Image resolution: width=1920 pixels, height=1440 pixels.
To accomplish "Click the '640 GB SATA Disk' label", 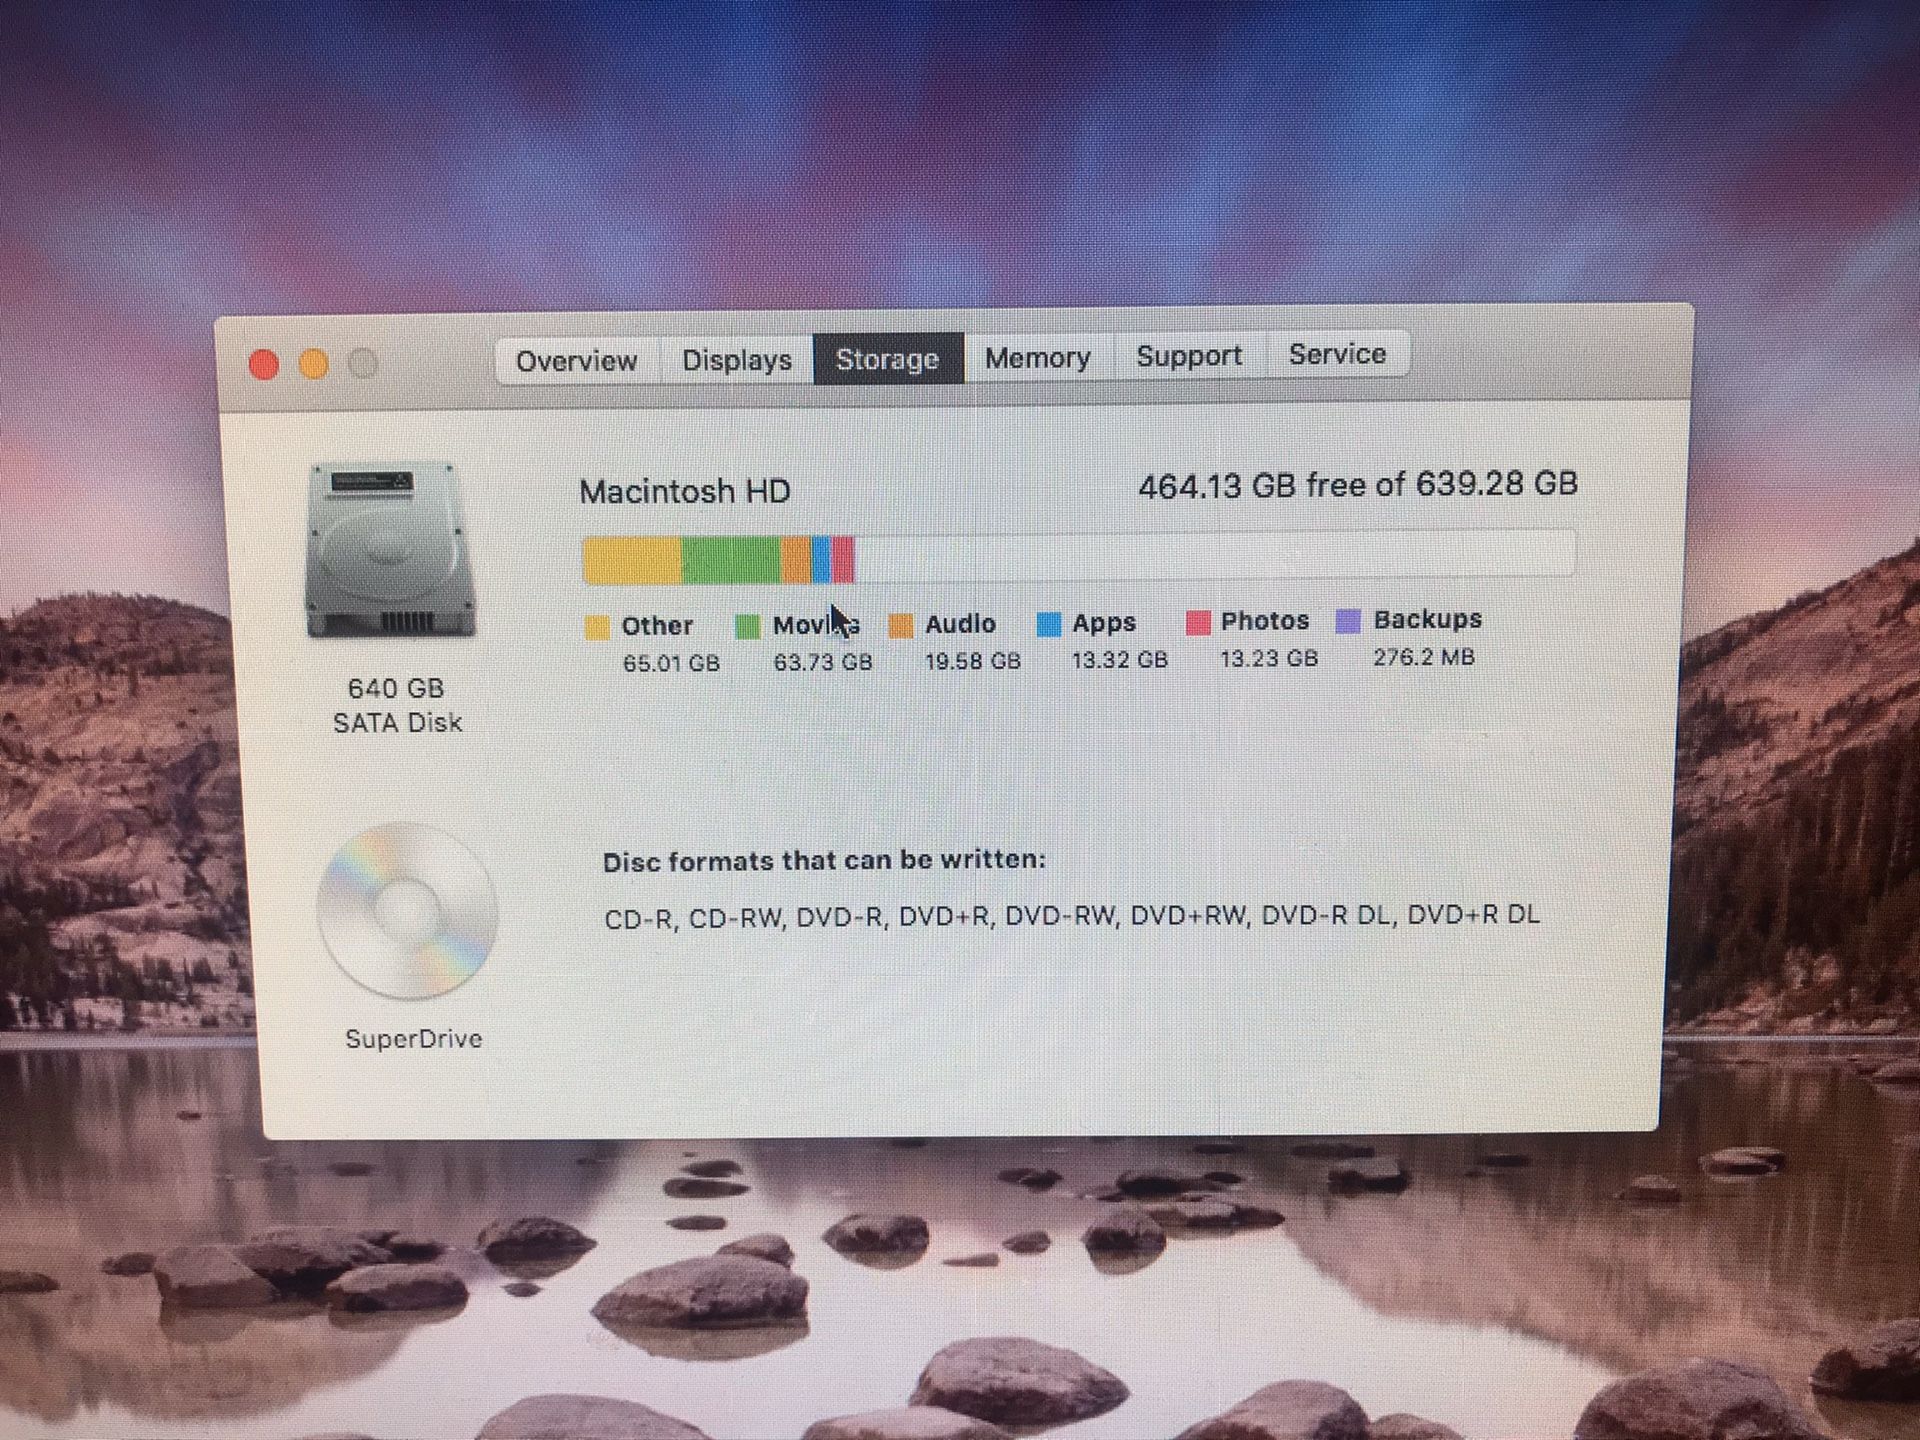I will [400, 703].
